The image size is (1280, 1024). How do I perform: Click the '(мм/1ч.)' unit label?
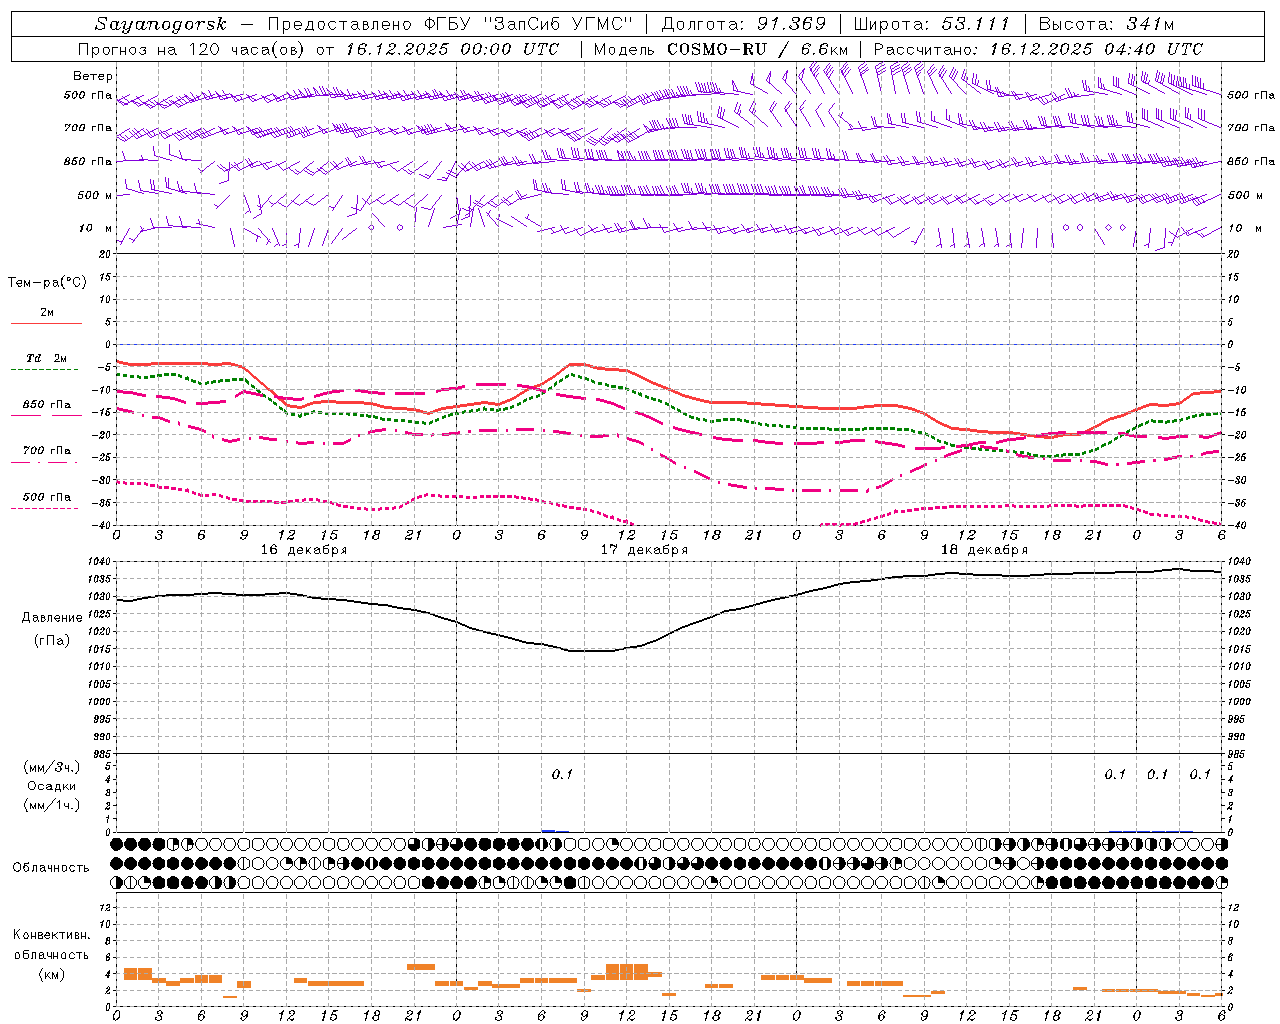click(x=51, y=806)
